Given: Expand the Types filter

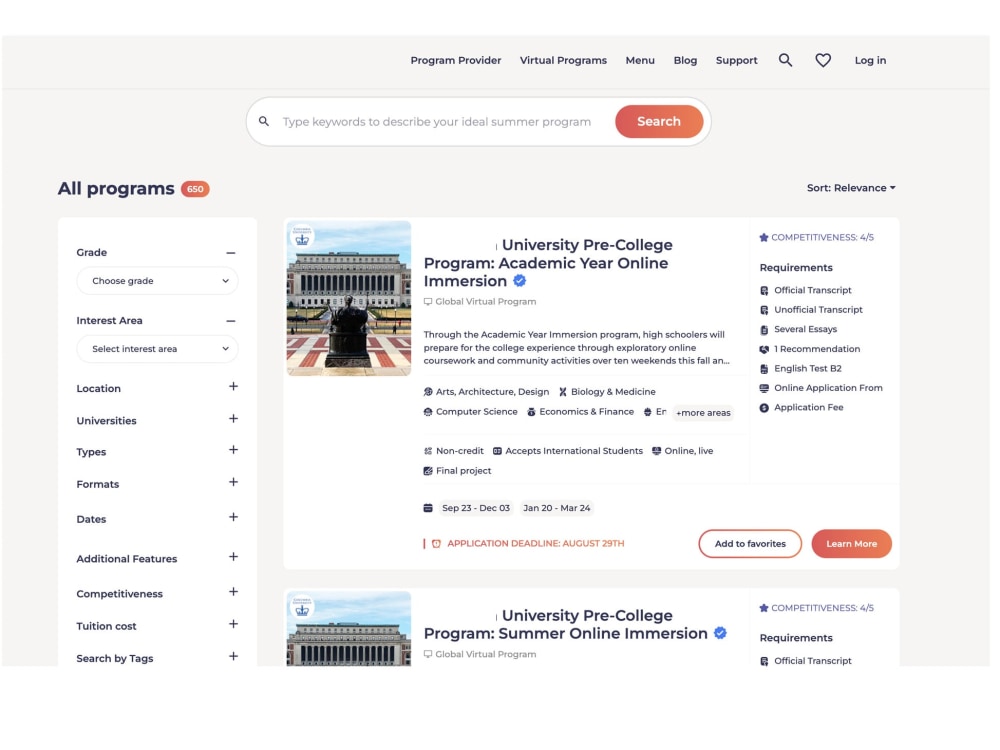Looking at the screenshot, I should tap(233, 450).
